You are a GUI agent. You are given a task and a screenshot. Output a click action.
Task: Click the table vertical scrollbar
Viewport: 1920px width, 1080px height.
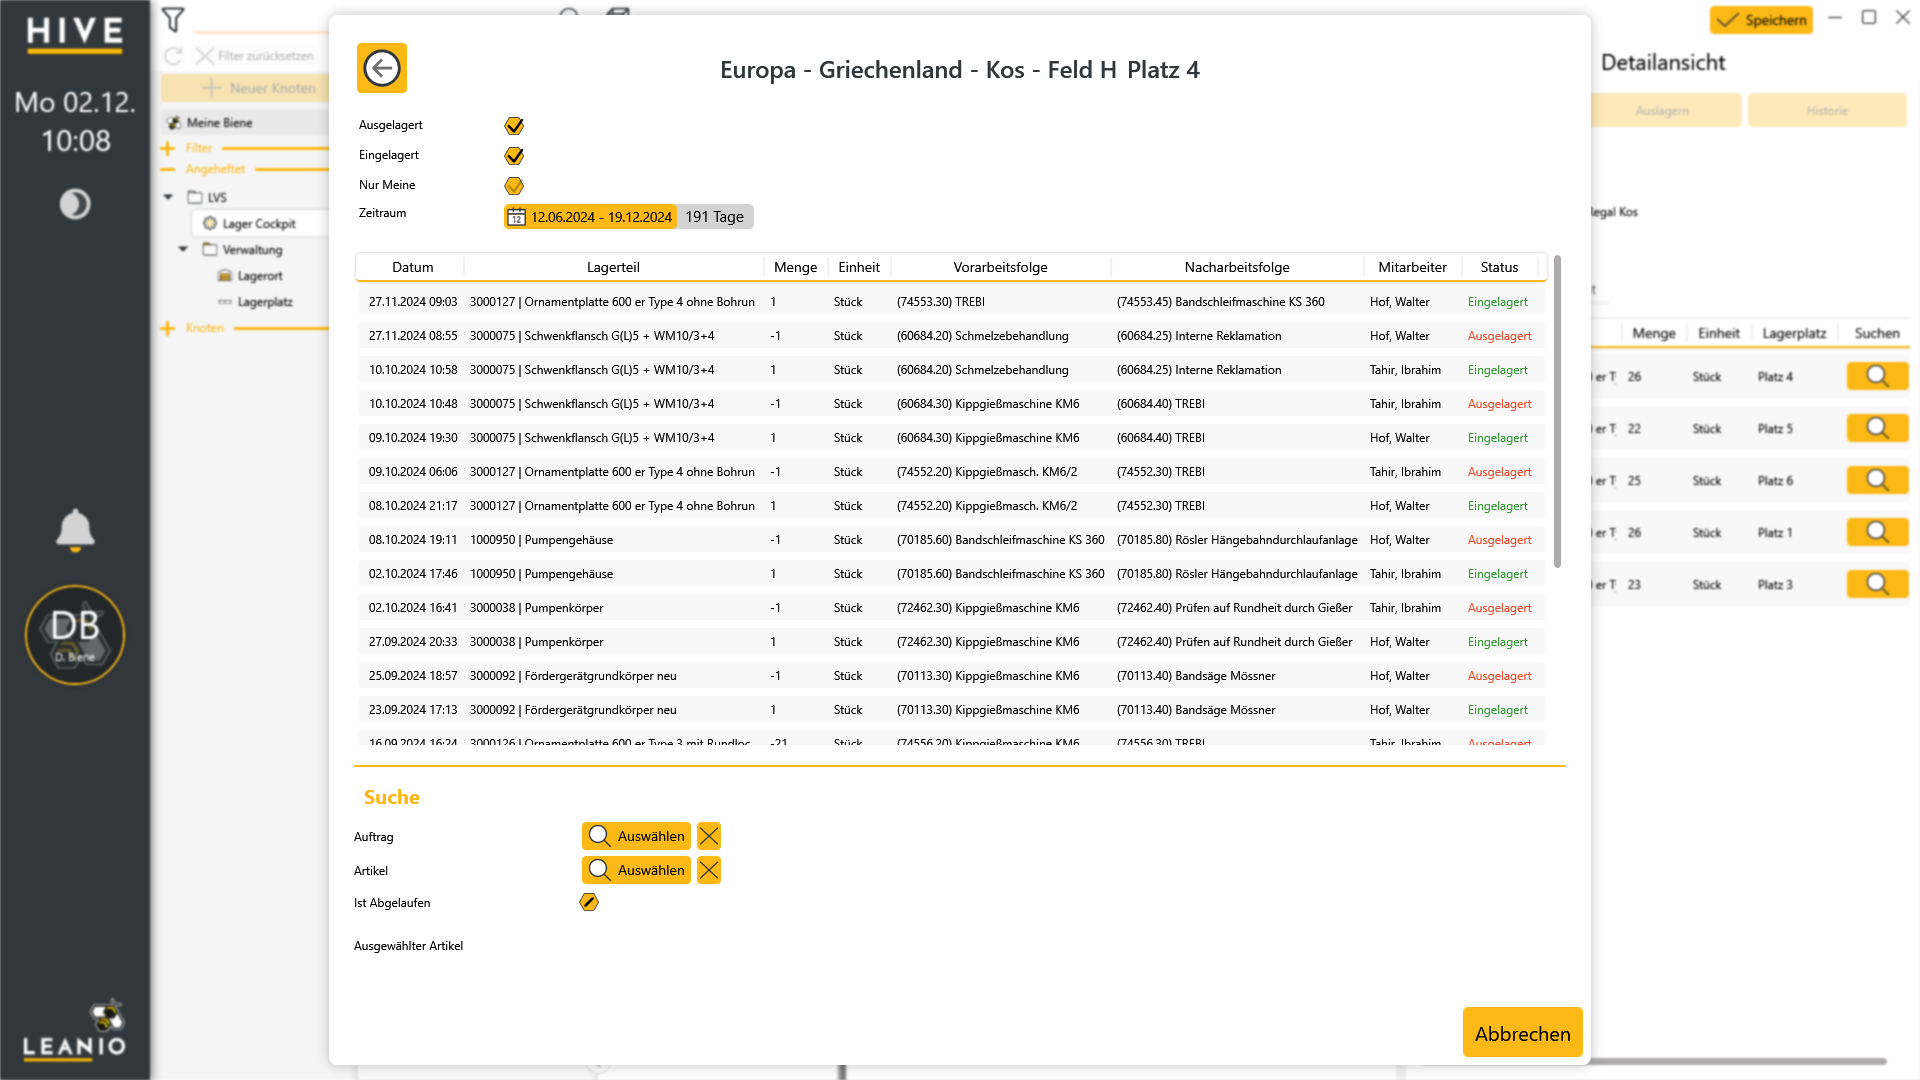(x=1557, y=412)
